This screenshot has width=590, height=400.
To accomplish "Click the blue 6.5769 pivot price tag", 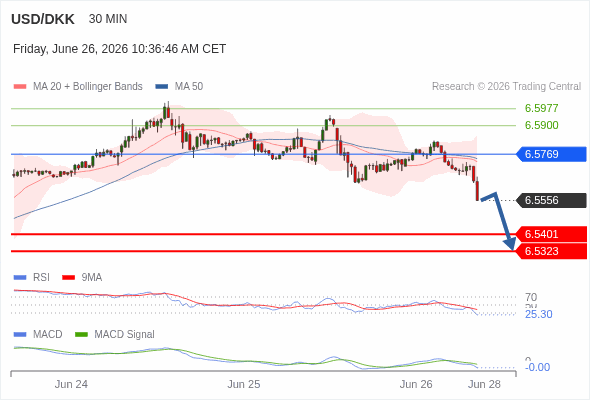I will [552, 154].
